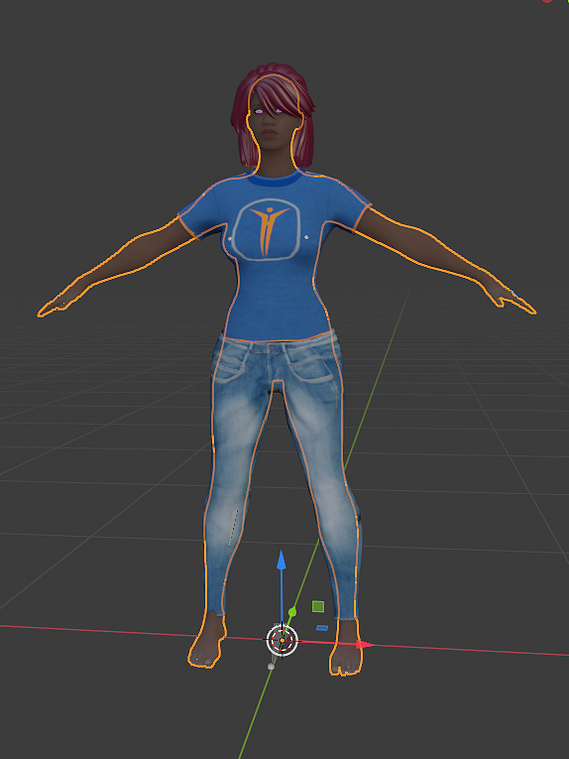Click the blue Z-axis move gizmo arrow
Image resolution: width=569 pixels, height=759 pixels.
[x=281, y=560]
